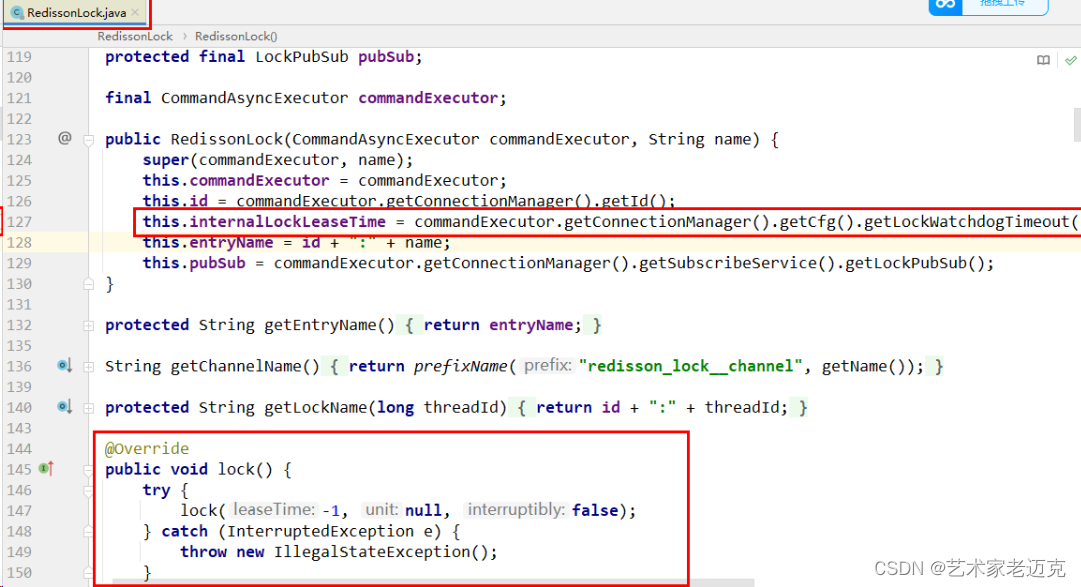Click 'getLockWatchdogTimeout' method call
Screen dimensions: 1081x587
pos(966,221)
